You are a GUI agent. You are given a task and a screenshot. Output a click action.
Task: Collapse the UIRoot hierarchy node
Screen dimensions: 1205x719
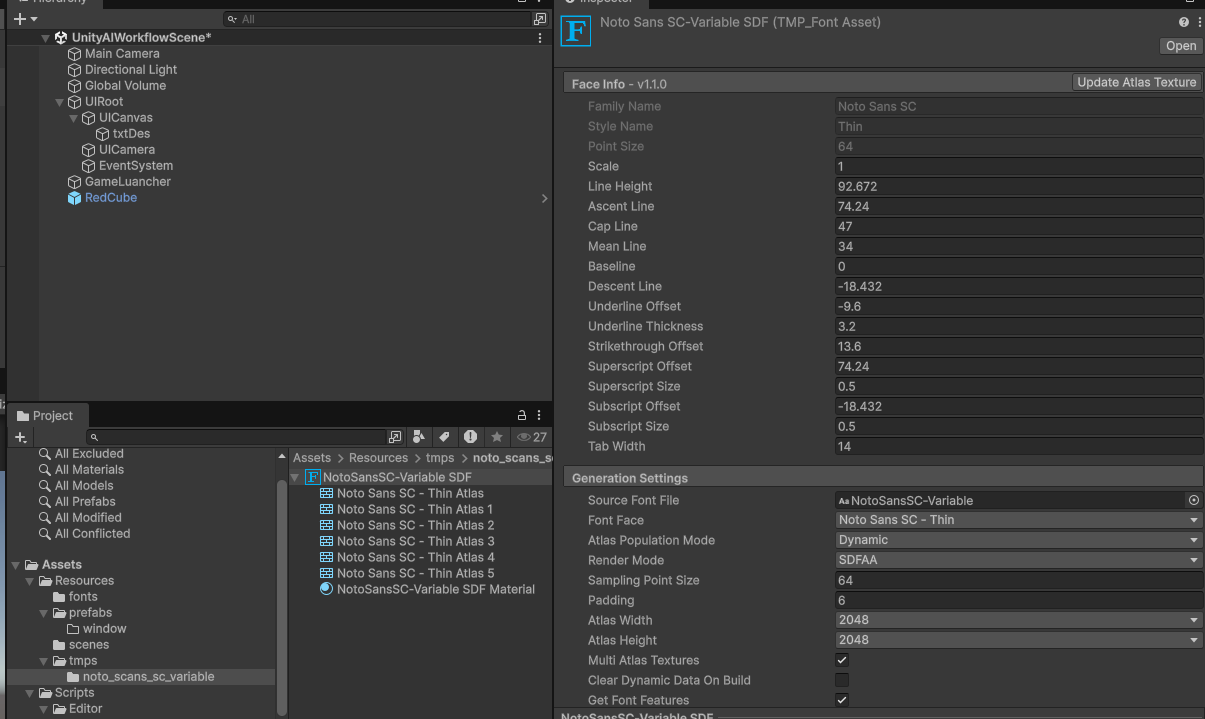click(60, 102)
